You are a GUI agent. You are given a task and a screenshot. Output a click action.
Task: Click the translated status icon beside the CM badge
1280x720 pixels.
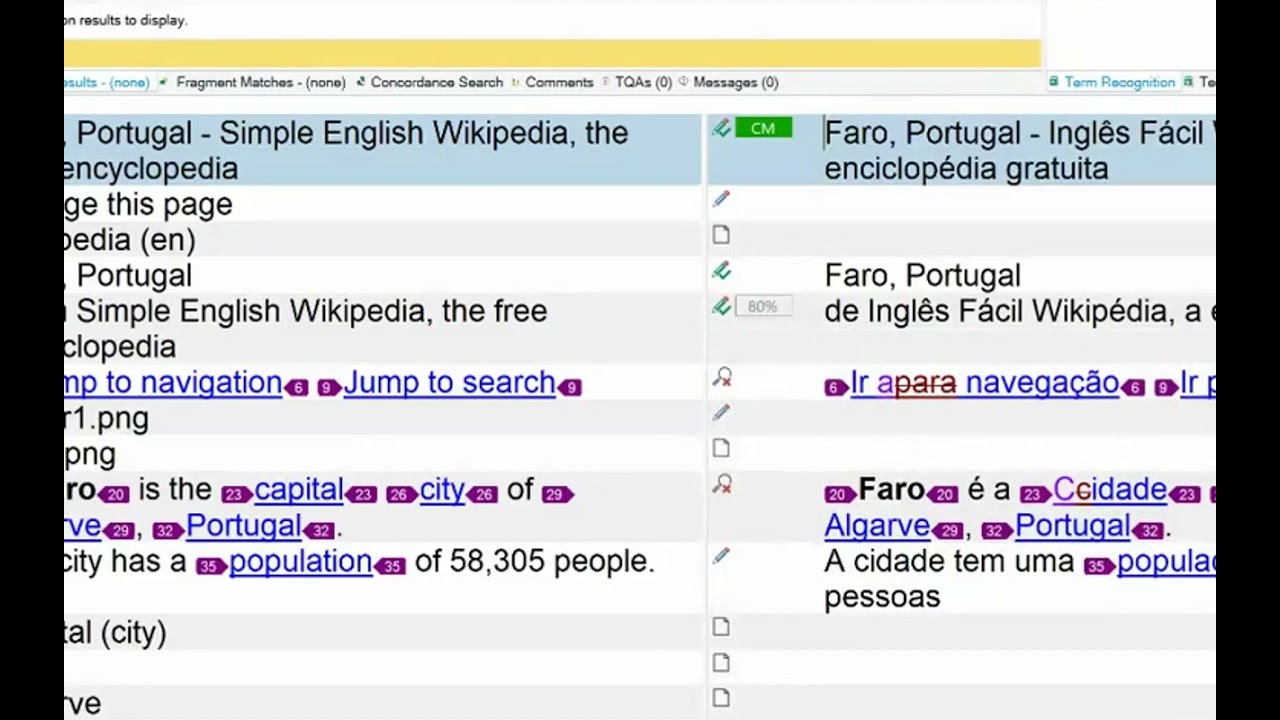click(x=721, y=128)
